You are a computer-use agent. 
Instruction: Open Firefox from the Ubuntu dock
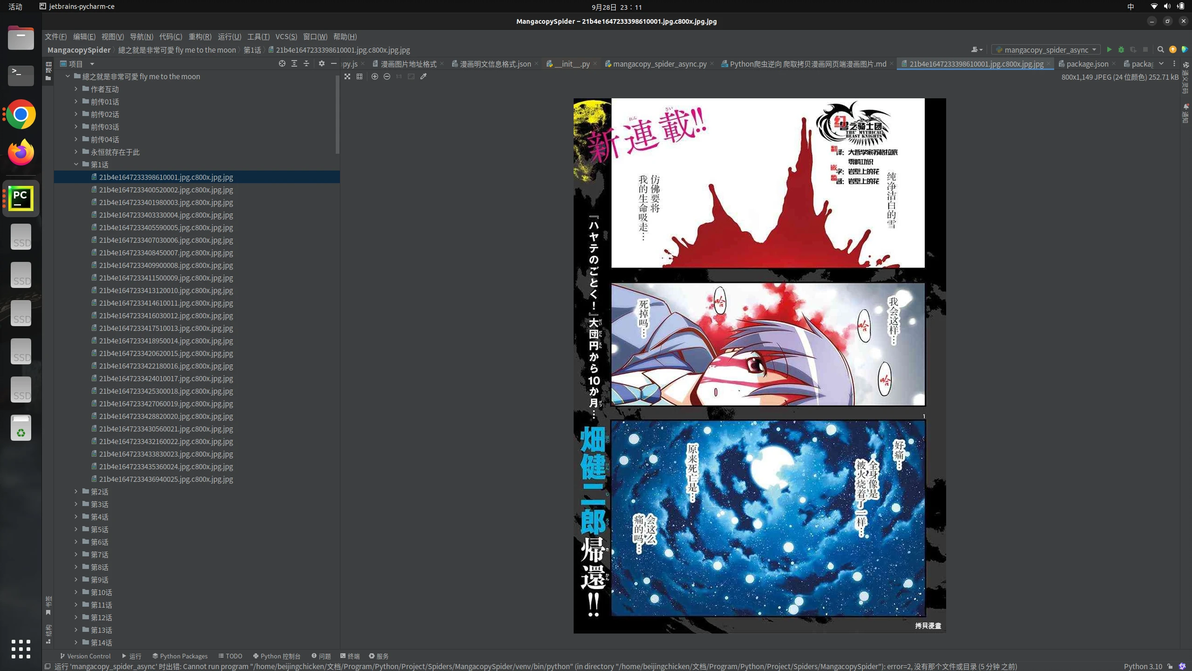tap(21, 153)
